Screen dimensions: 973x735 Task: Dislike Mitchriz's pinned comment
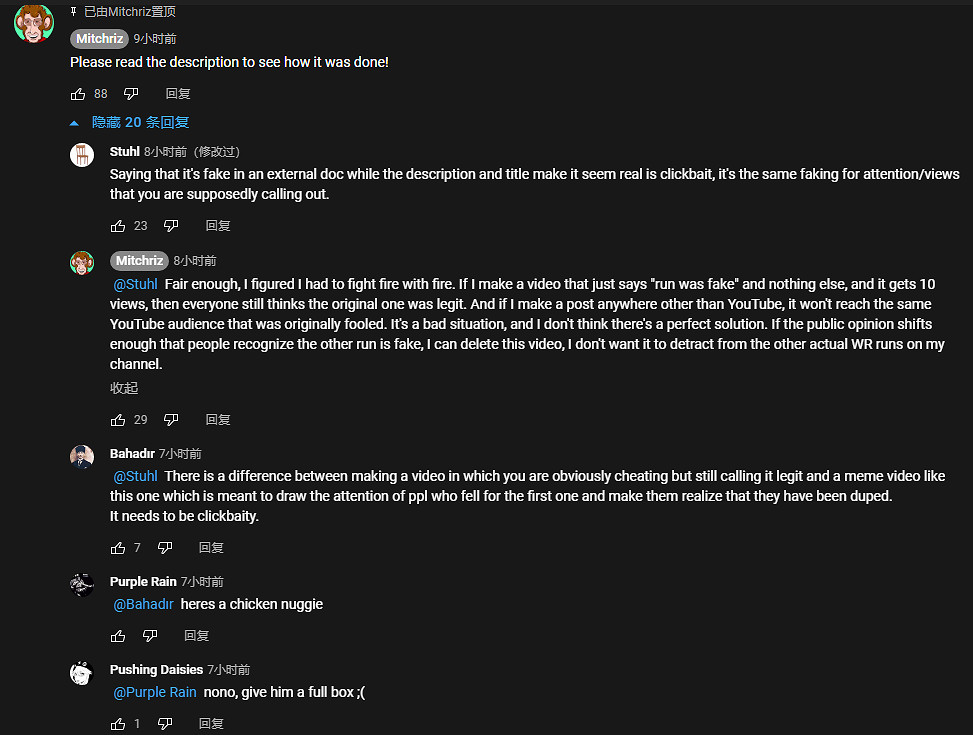[x=130, y=94]
